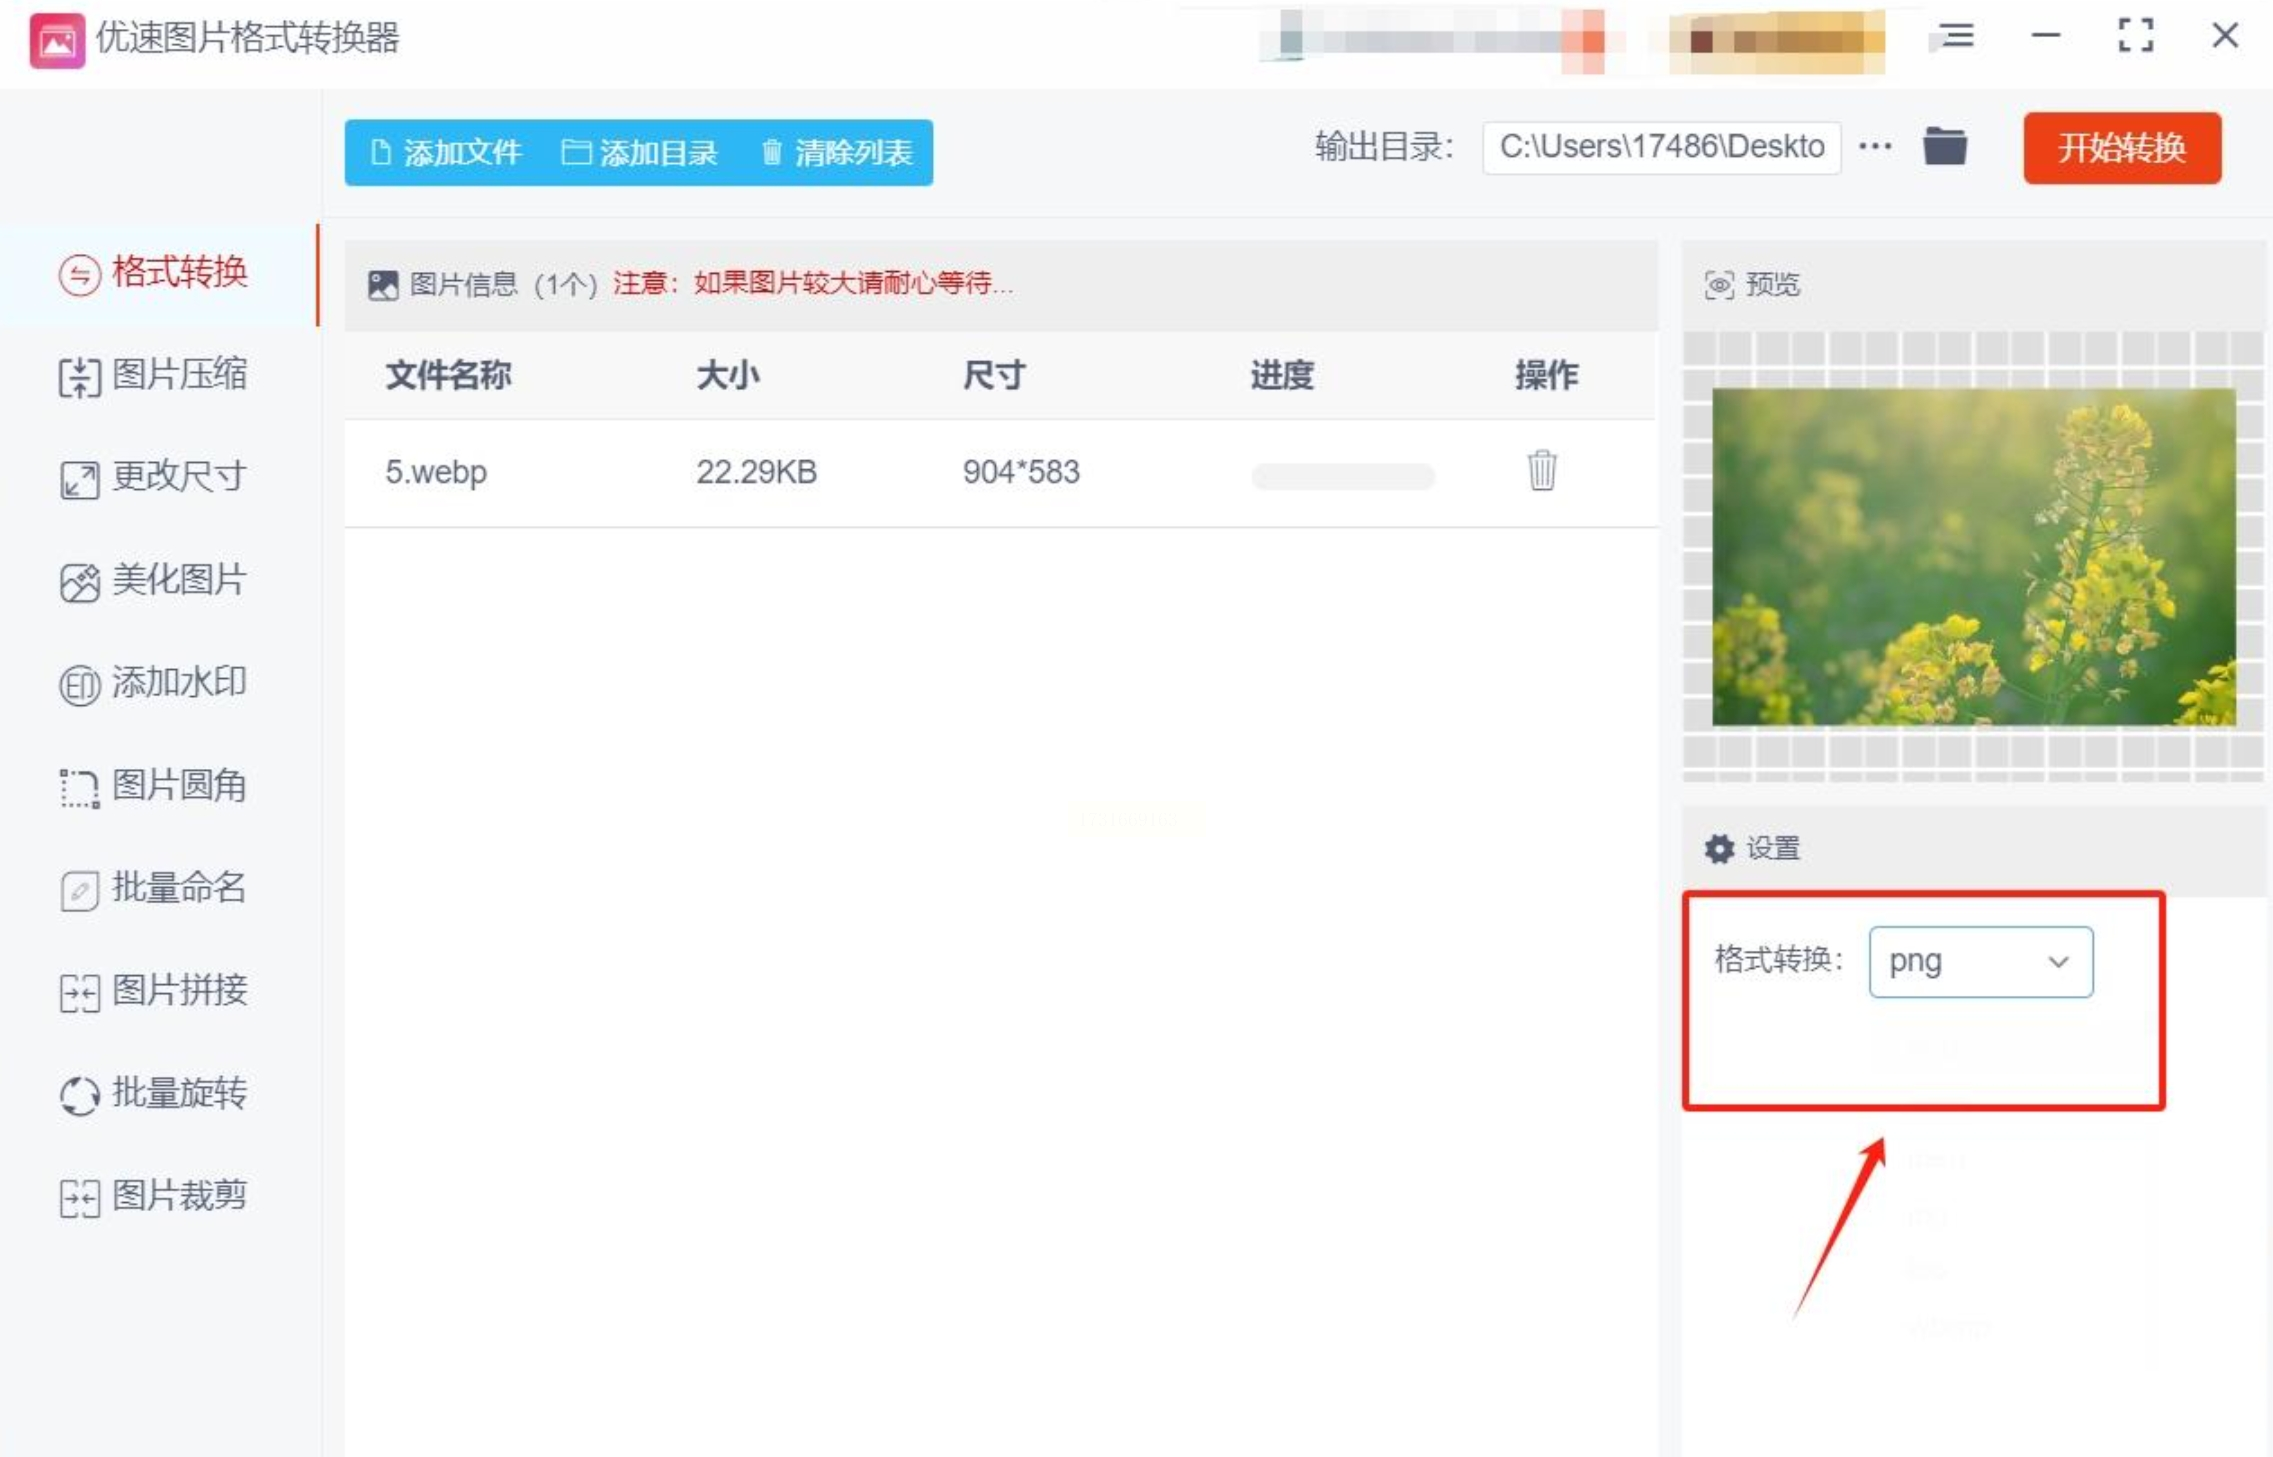Screen dimensions: 2273x1457
Task: Click the preview eye icon
Action: click(x=1719, y=285)
